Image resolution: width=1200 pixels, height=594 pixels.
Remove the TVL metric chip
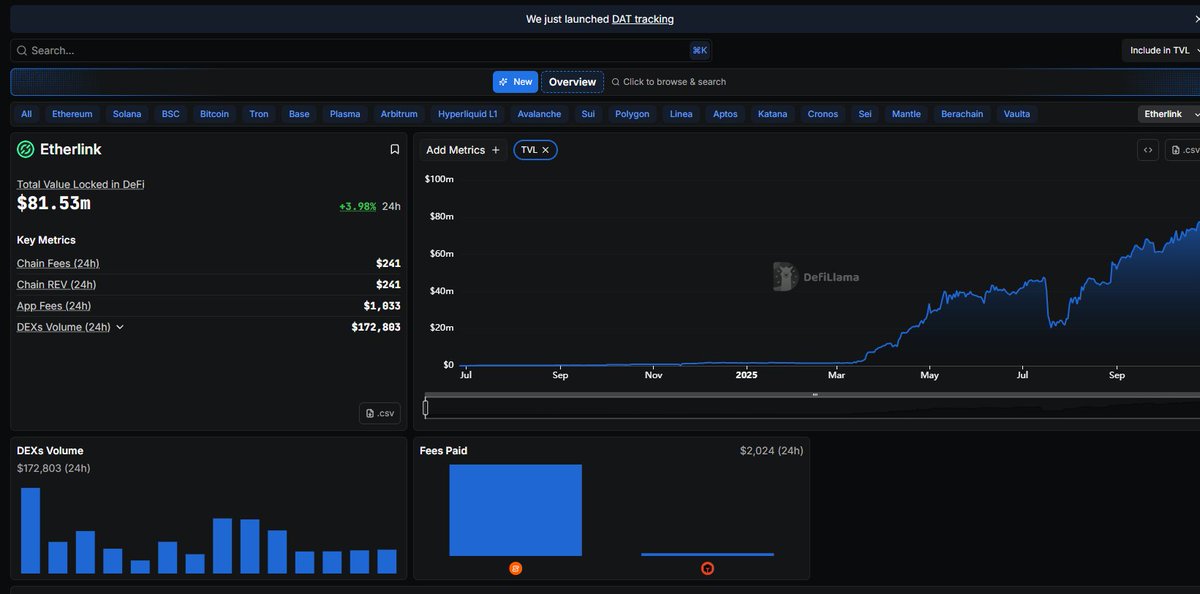point(546,150)
